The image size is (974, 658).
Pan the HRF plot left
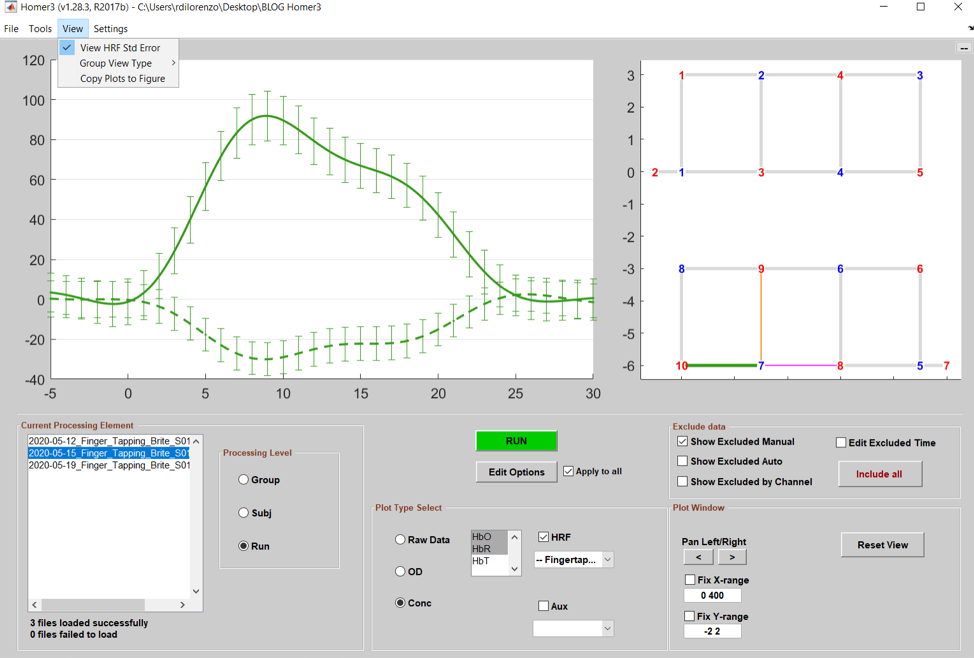(698, 557)
